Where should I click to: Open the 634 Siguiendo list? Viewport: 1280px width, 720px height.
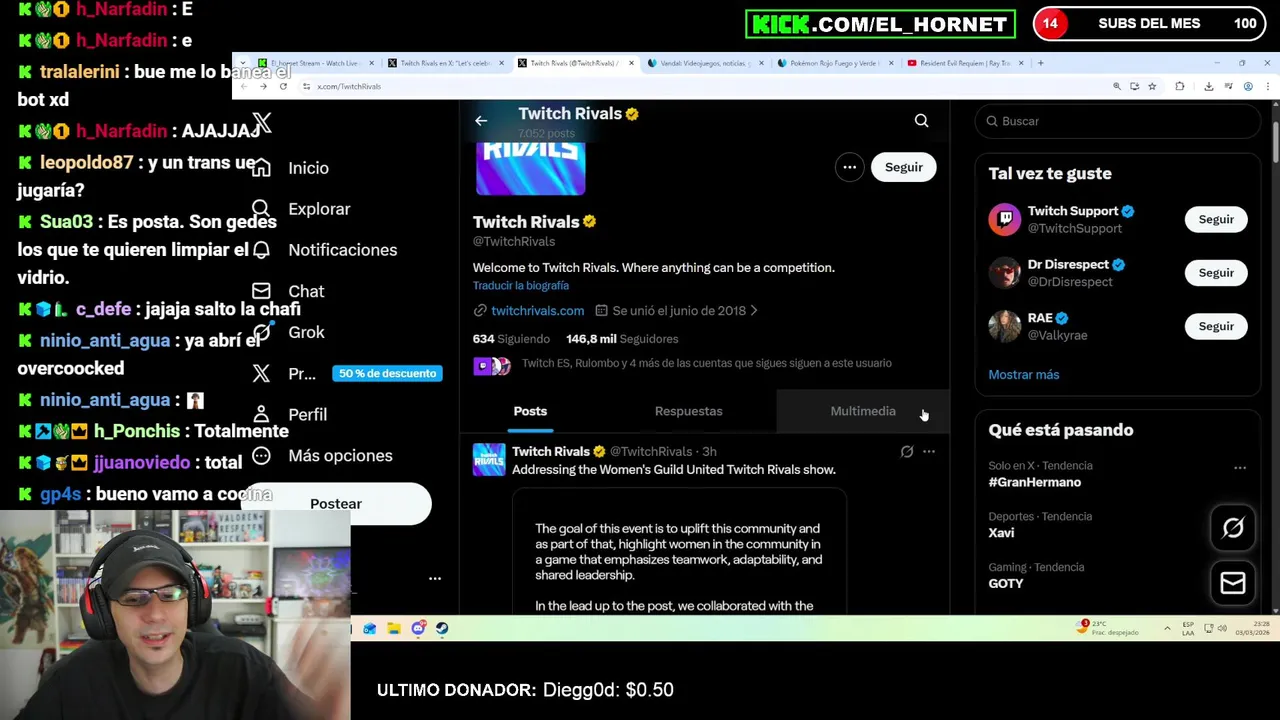(x=511, y=339)
